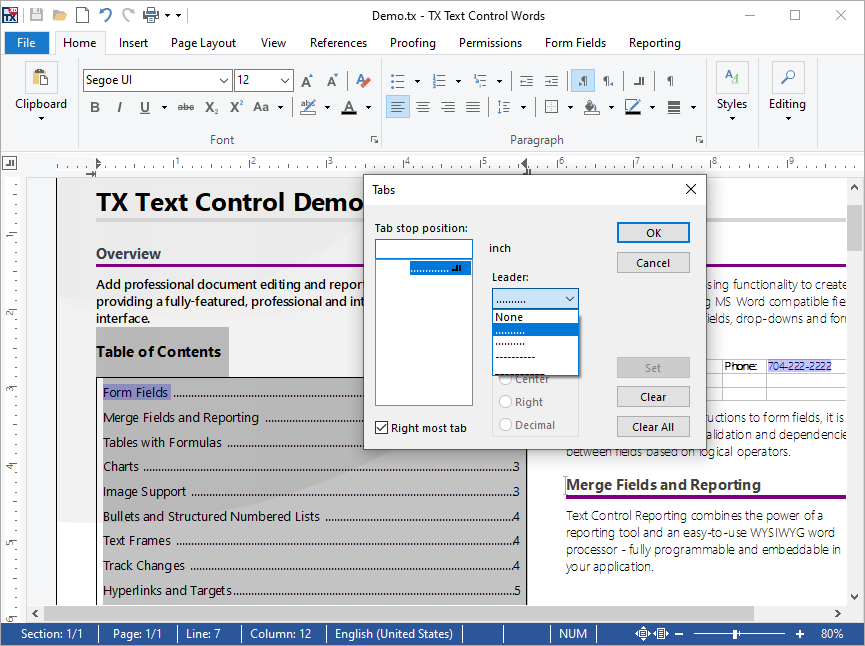The image size is (865, 646).
Task: Click Clear All in the Tabs dialog
Action: point(653,427)
